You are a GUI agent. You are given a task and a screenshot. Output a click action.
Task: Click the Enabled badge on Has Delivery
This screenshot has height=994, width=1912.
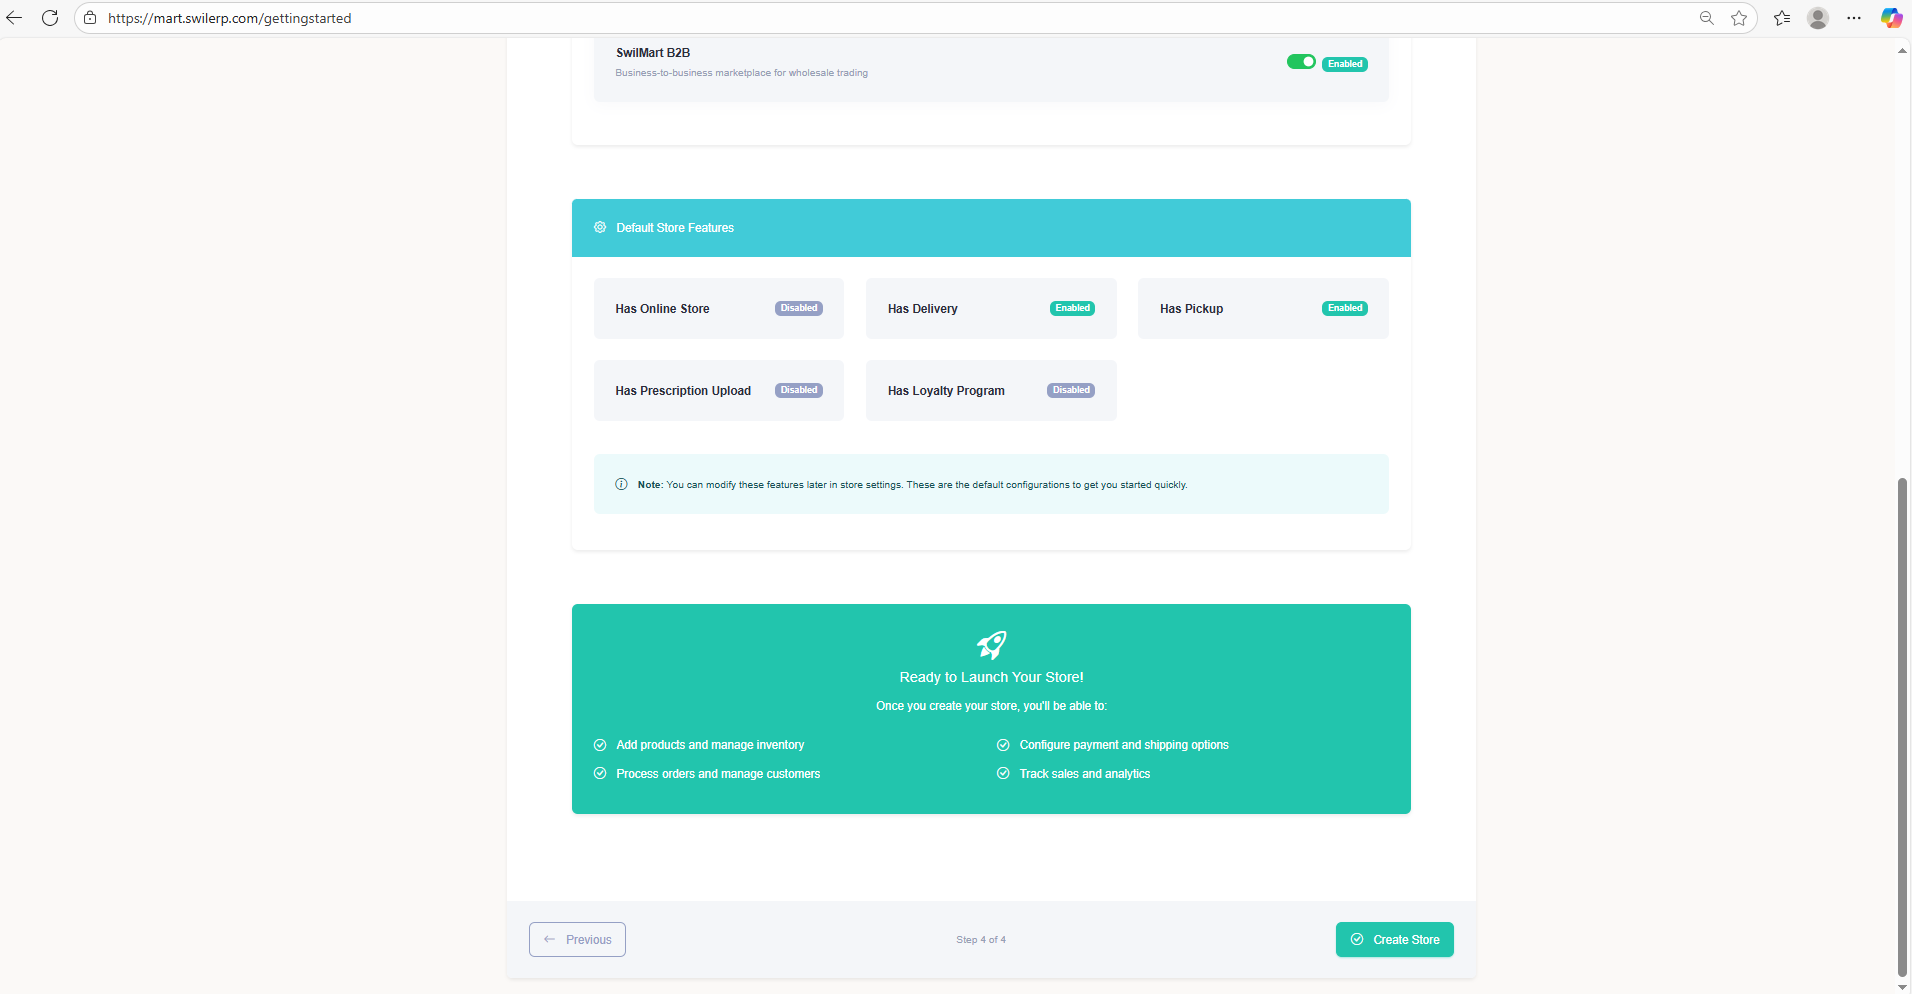tap(1072, 308)
